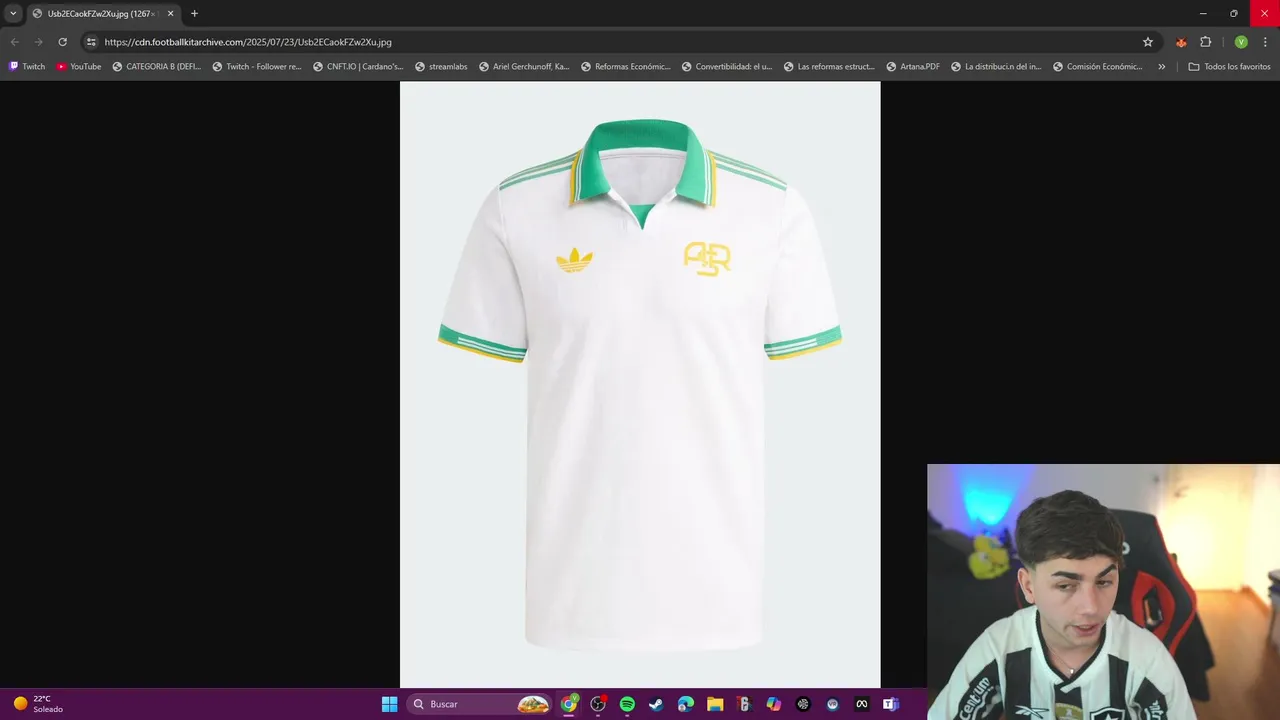
Task: Open Microsoft Teams from the taskbar
Action: tap(890, 704)
